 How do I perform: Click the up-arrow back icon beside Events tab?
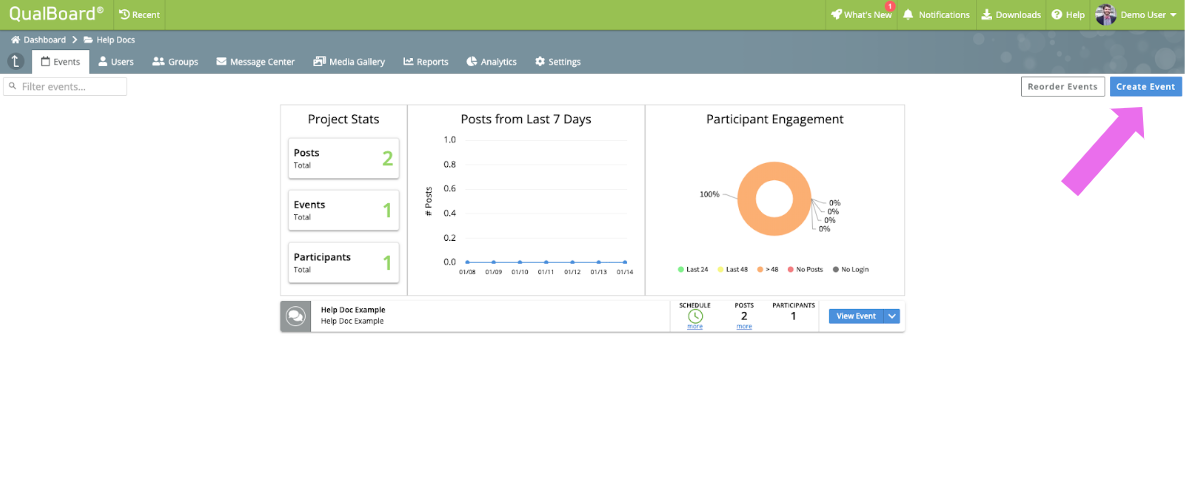pyautogui.click(x=15, y=62)
